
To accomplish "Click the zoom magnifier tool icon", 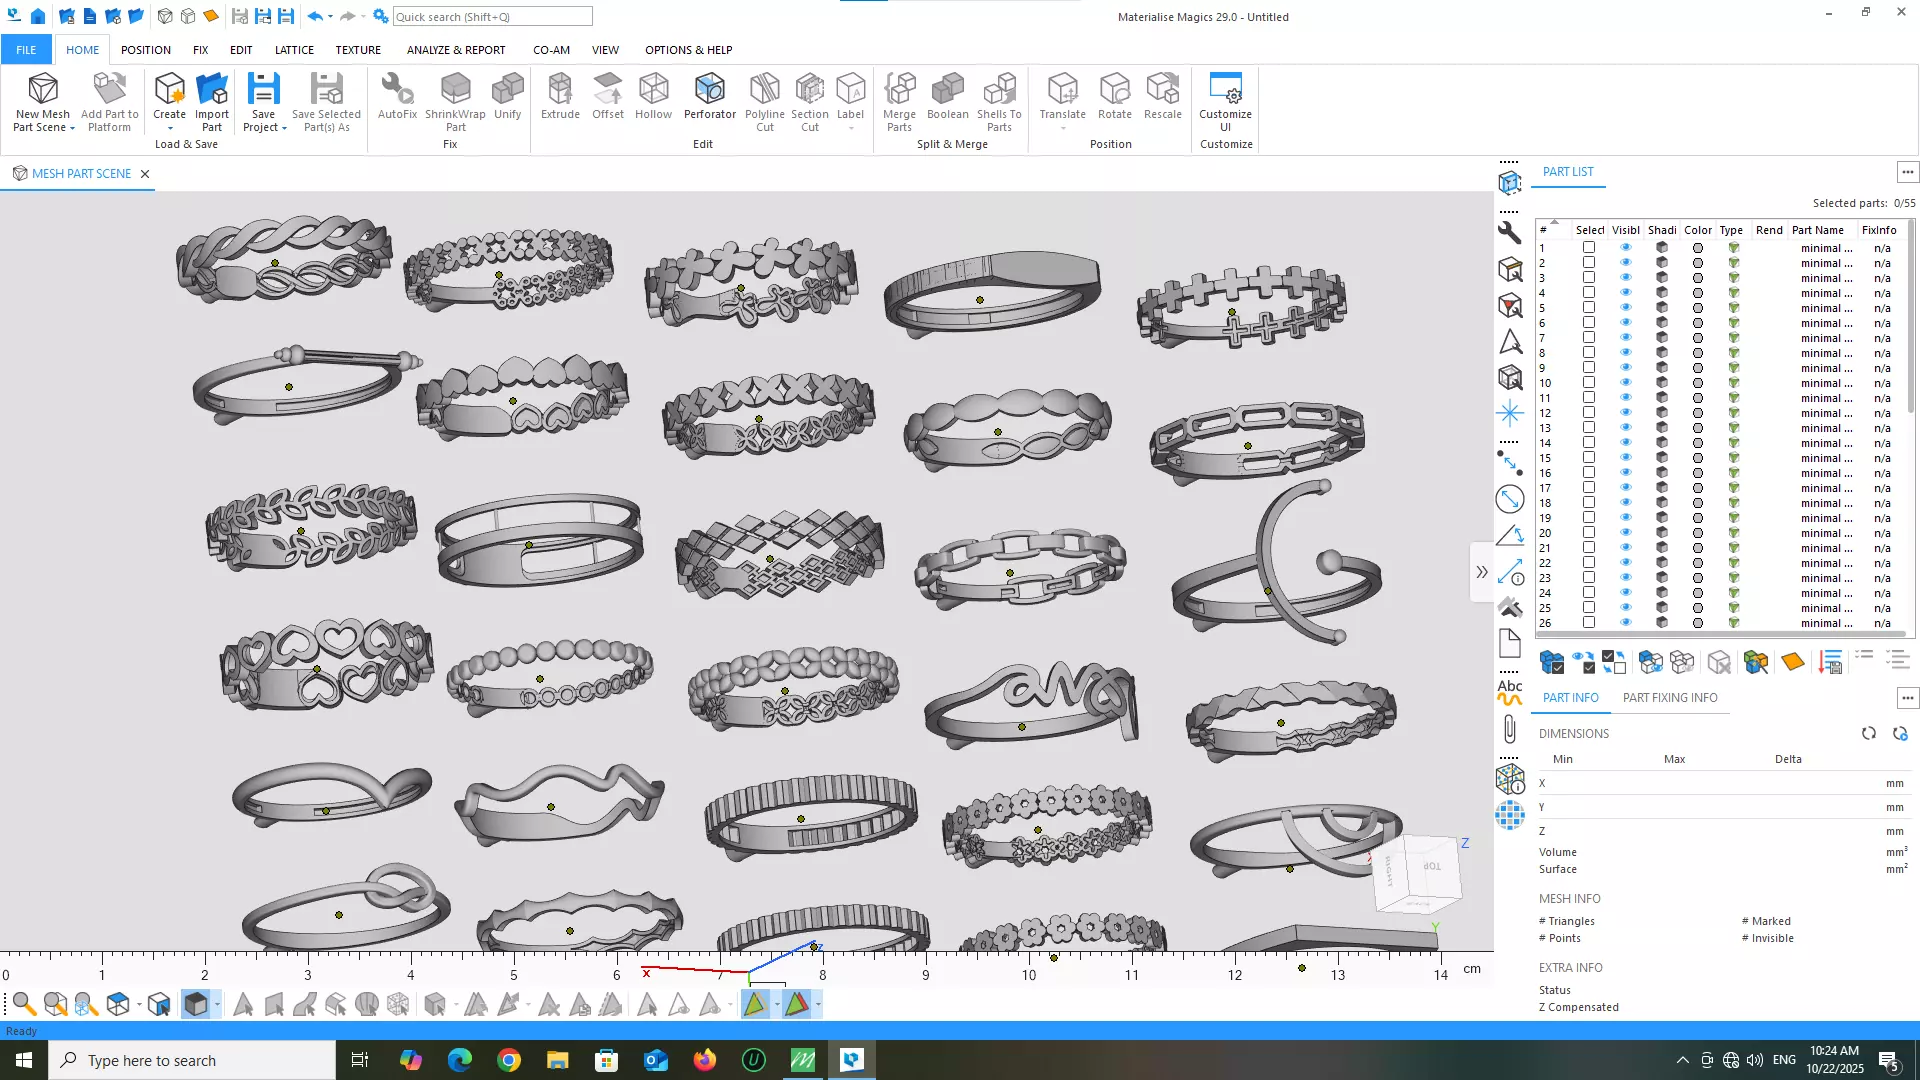I will [x=24, y=1004].
